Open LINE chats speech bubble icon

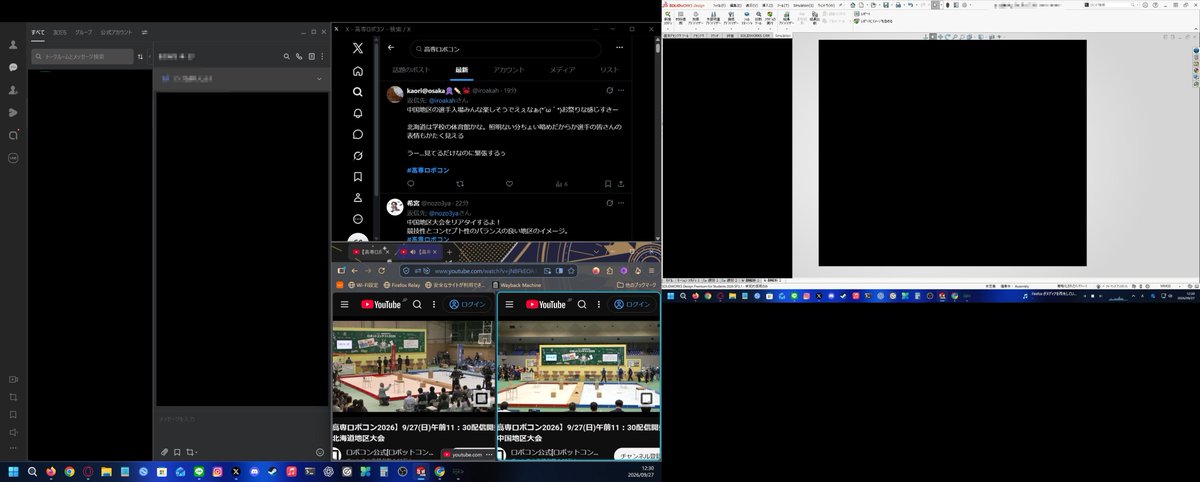pos(13,67)
